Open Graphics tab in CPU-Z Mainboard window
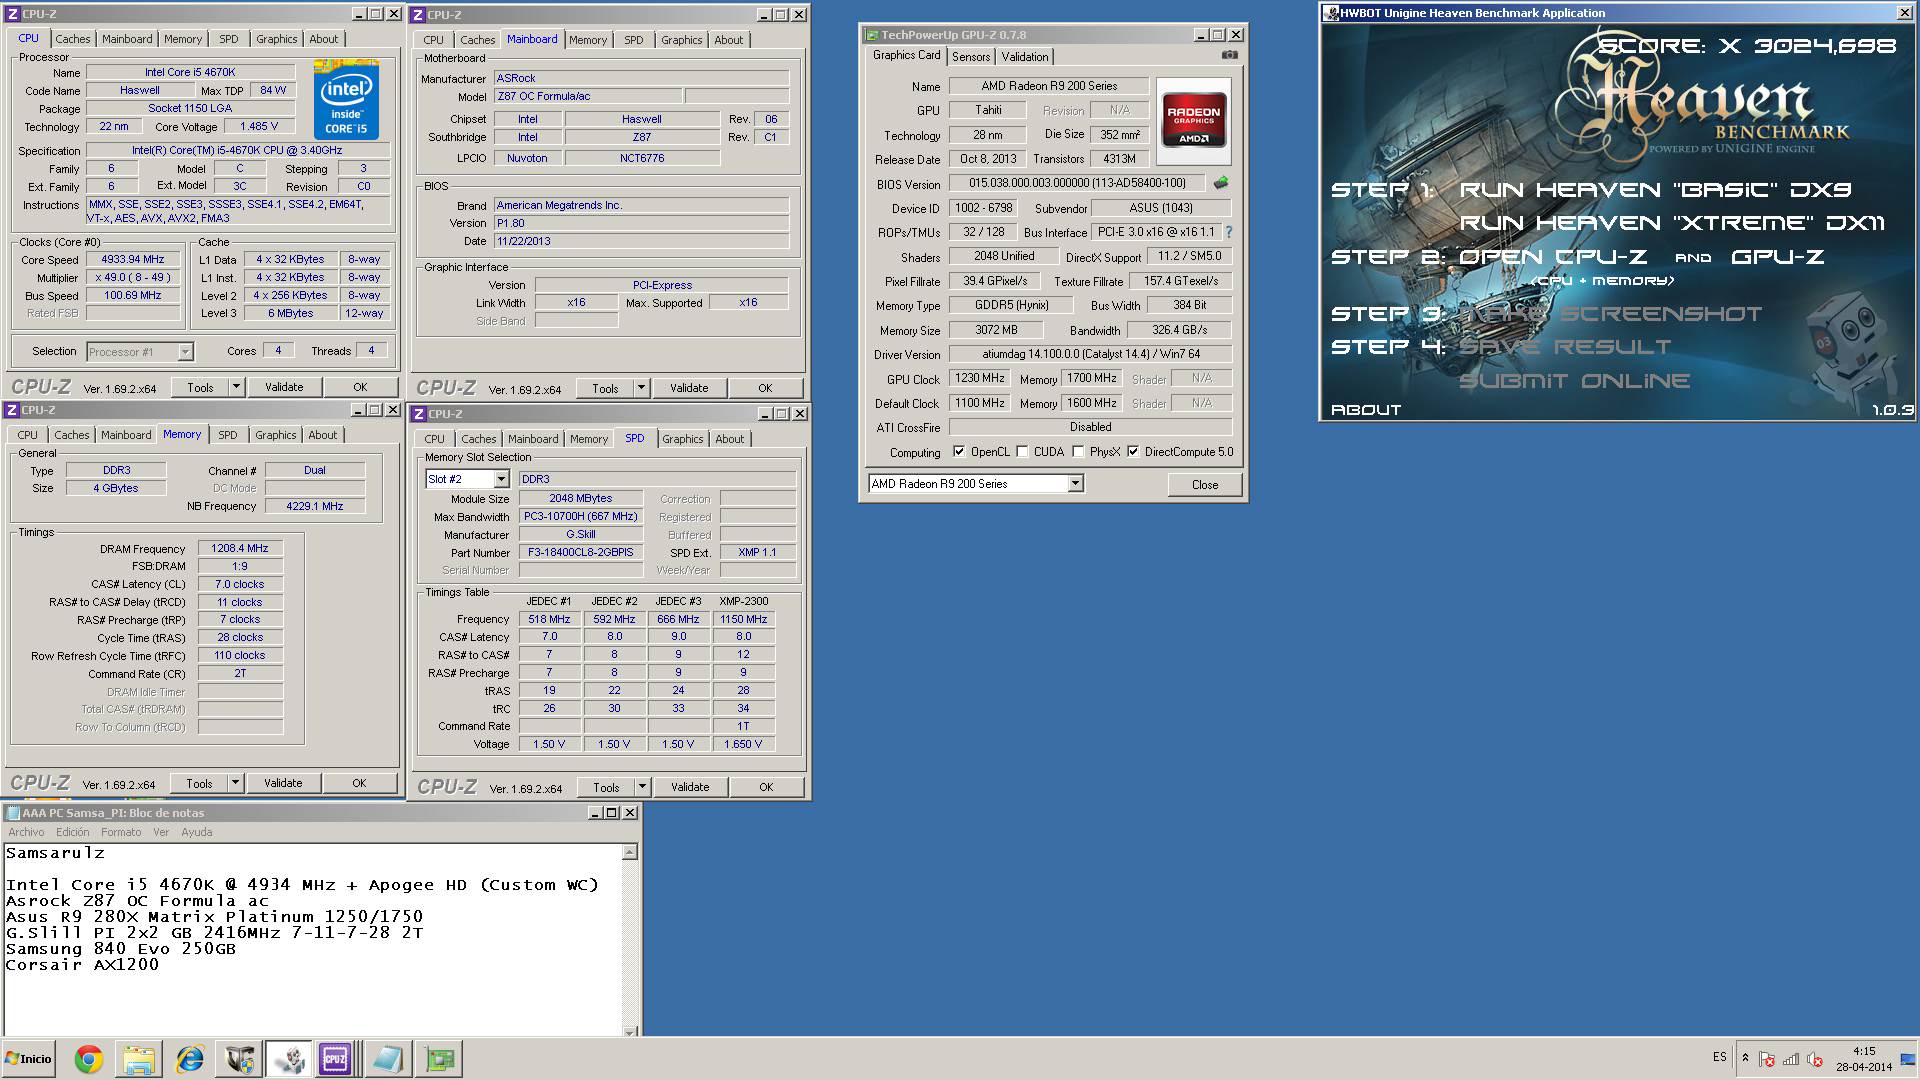Viewport: 1920px width, 1080px height. pos(681,40)
